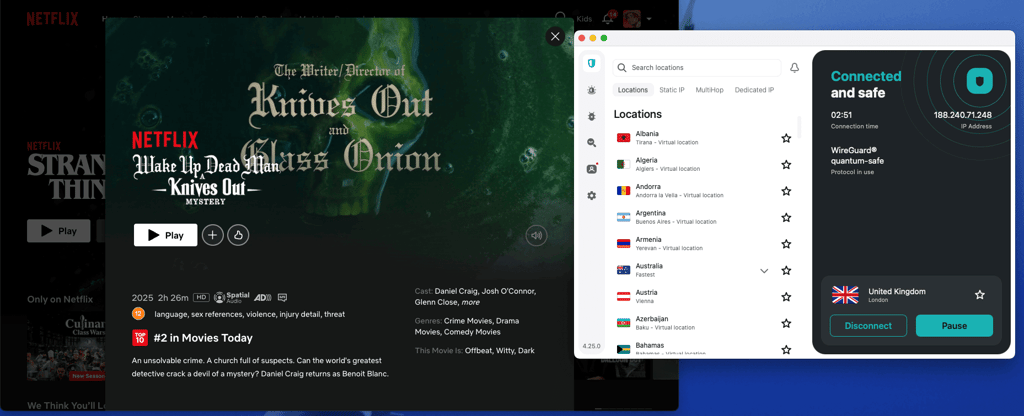This screenshot has width=1024, height=416.
Task: Favorite Albania with its star
Action: pos(786,138)
